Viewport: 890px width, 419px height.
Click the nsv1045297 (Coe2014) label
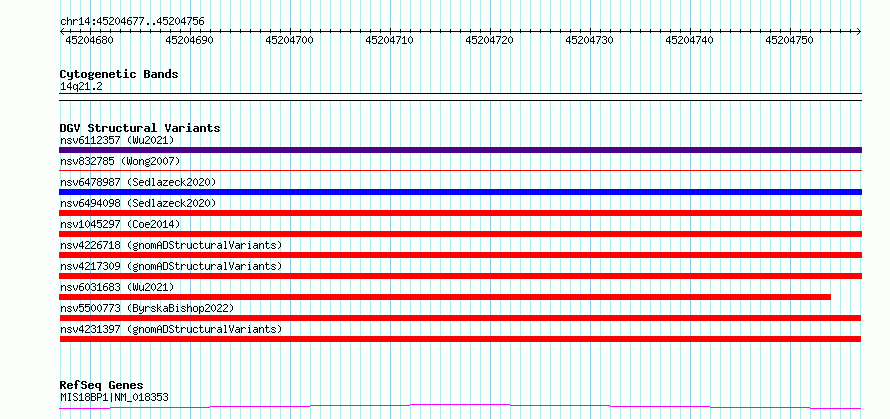[120, 224]
